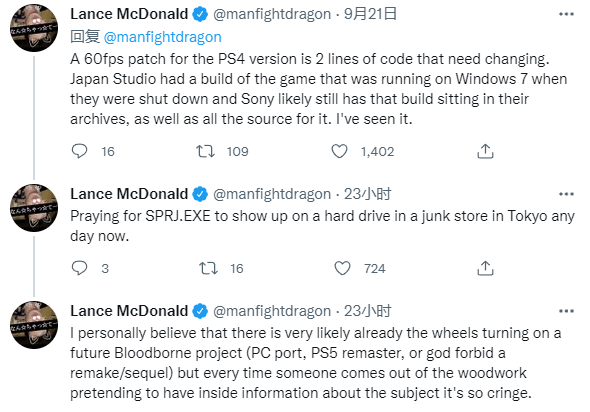Viewport: 590px width, 412px height.
Task: Retweet the SPRJ.EXE tweet
Action: [x=208, y=268]
